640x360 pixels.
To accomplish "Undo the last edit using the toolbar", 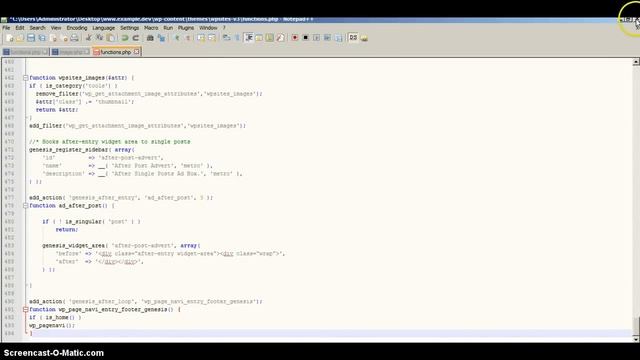I will click(125, 38).
